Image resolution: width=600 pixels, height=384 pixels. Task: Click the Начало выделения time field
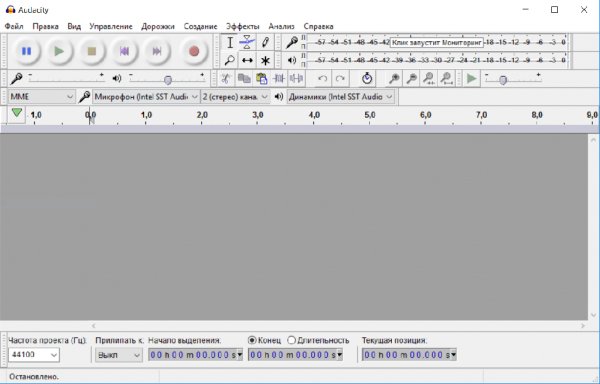195,355
